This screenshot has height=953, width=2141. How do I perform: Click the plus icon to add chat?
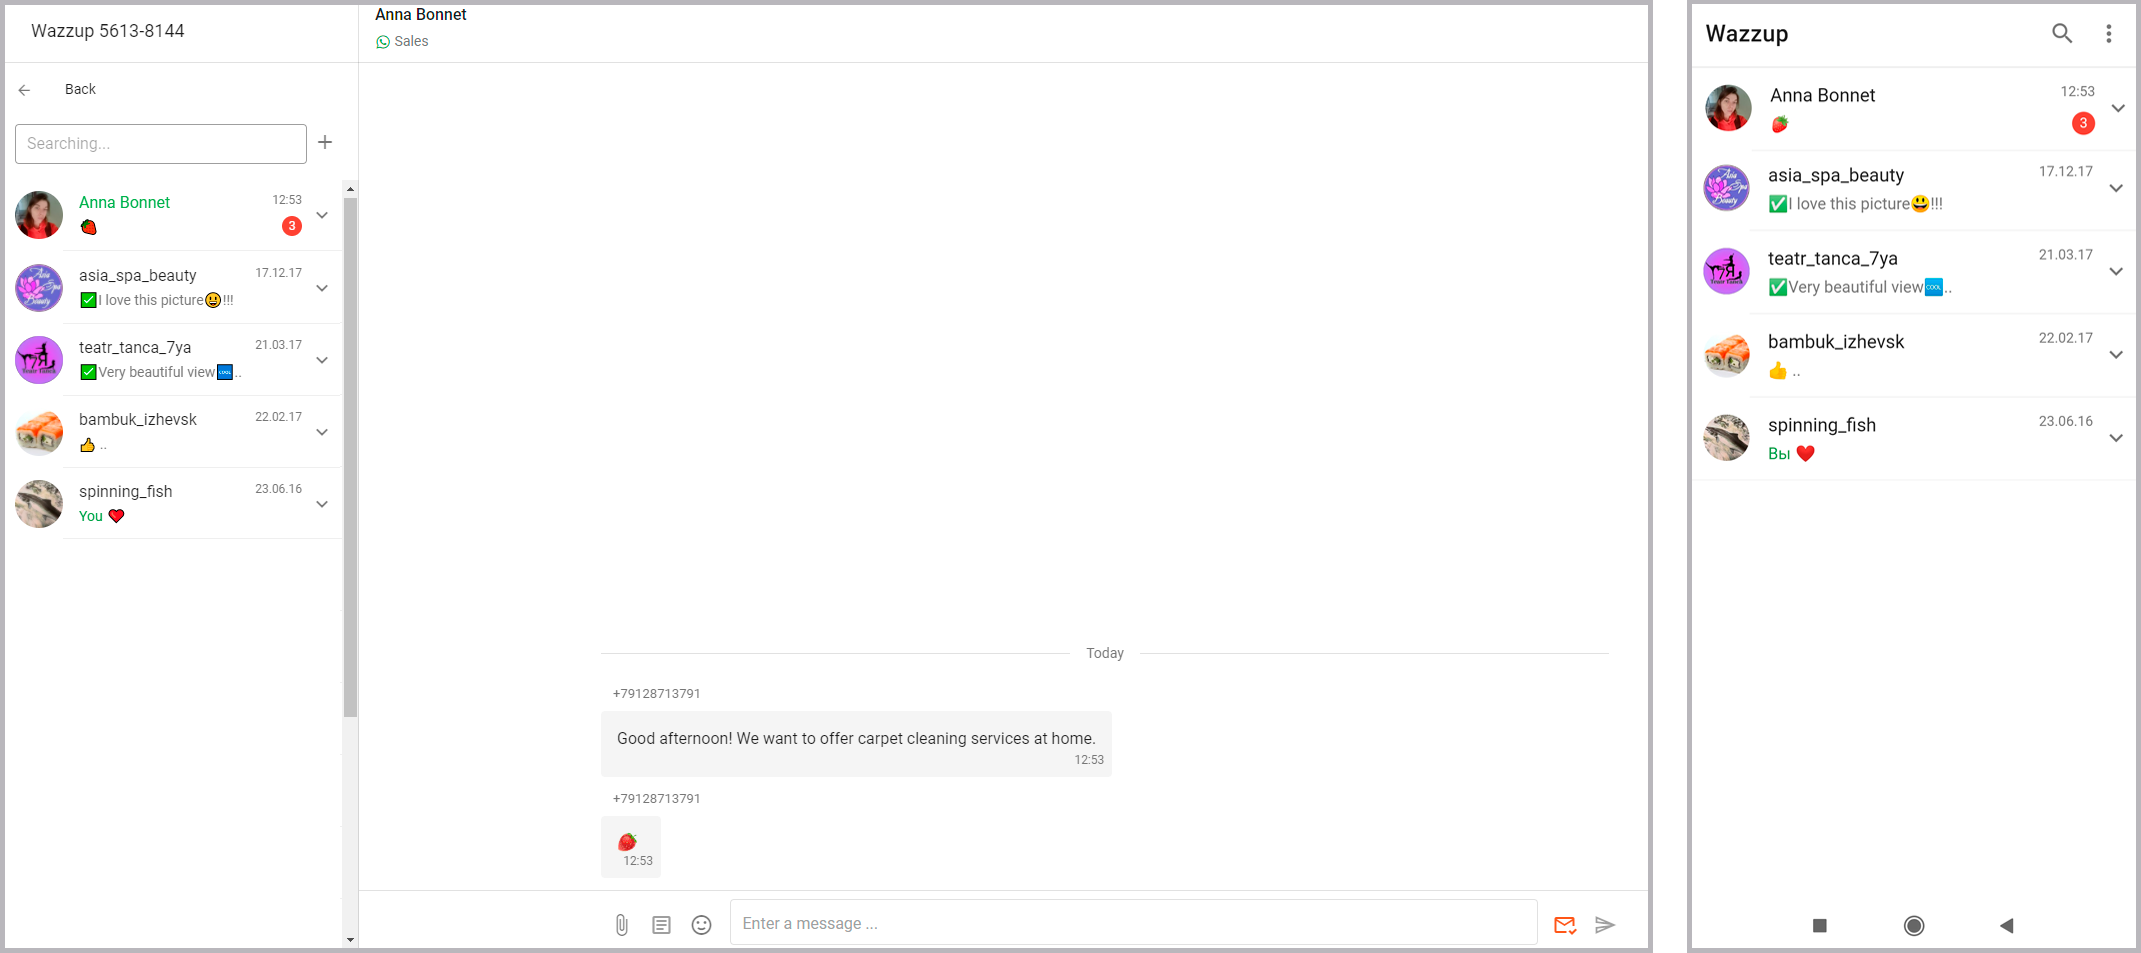point(325,142)
